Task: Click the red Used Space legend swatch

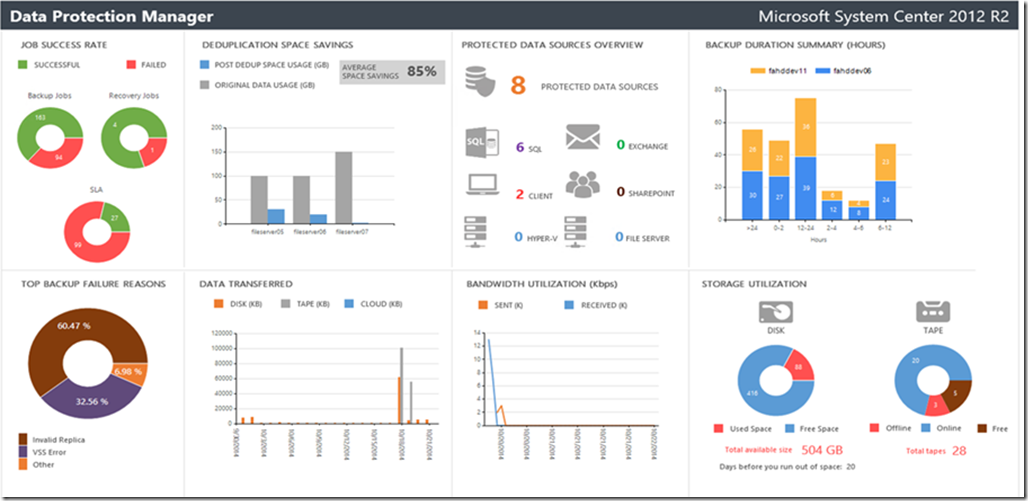Action: pyautogui.click(x=719, y=428)
